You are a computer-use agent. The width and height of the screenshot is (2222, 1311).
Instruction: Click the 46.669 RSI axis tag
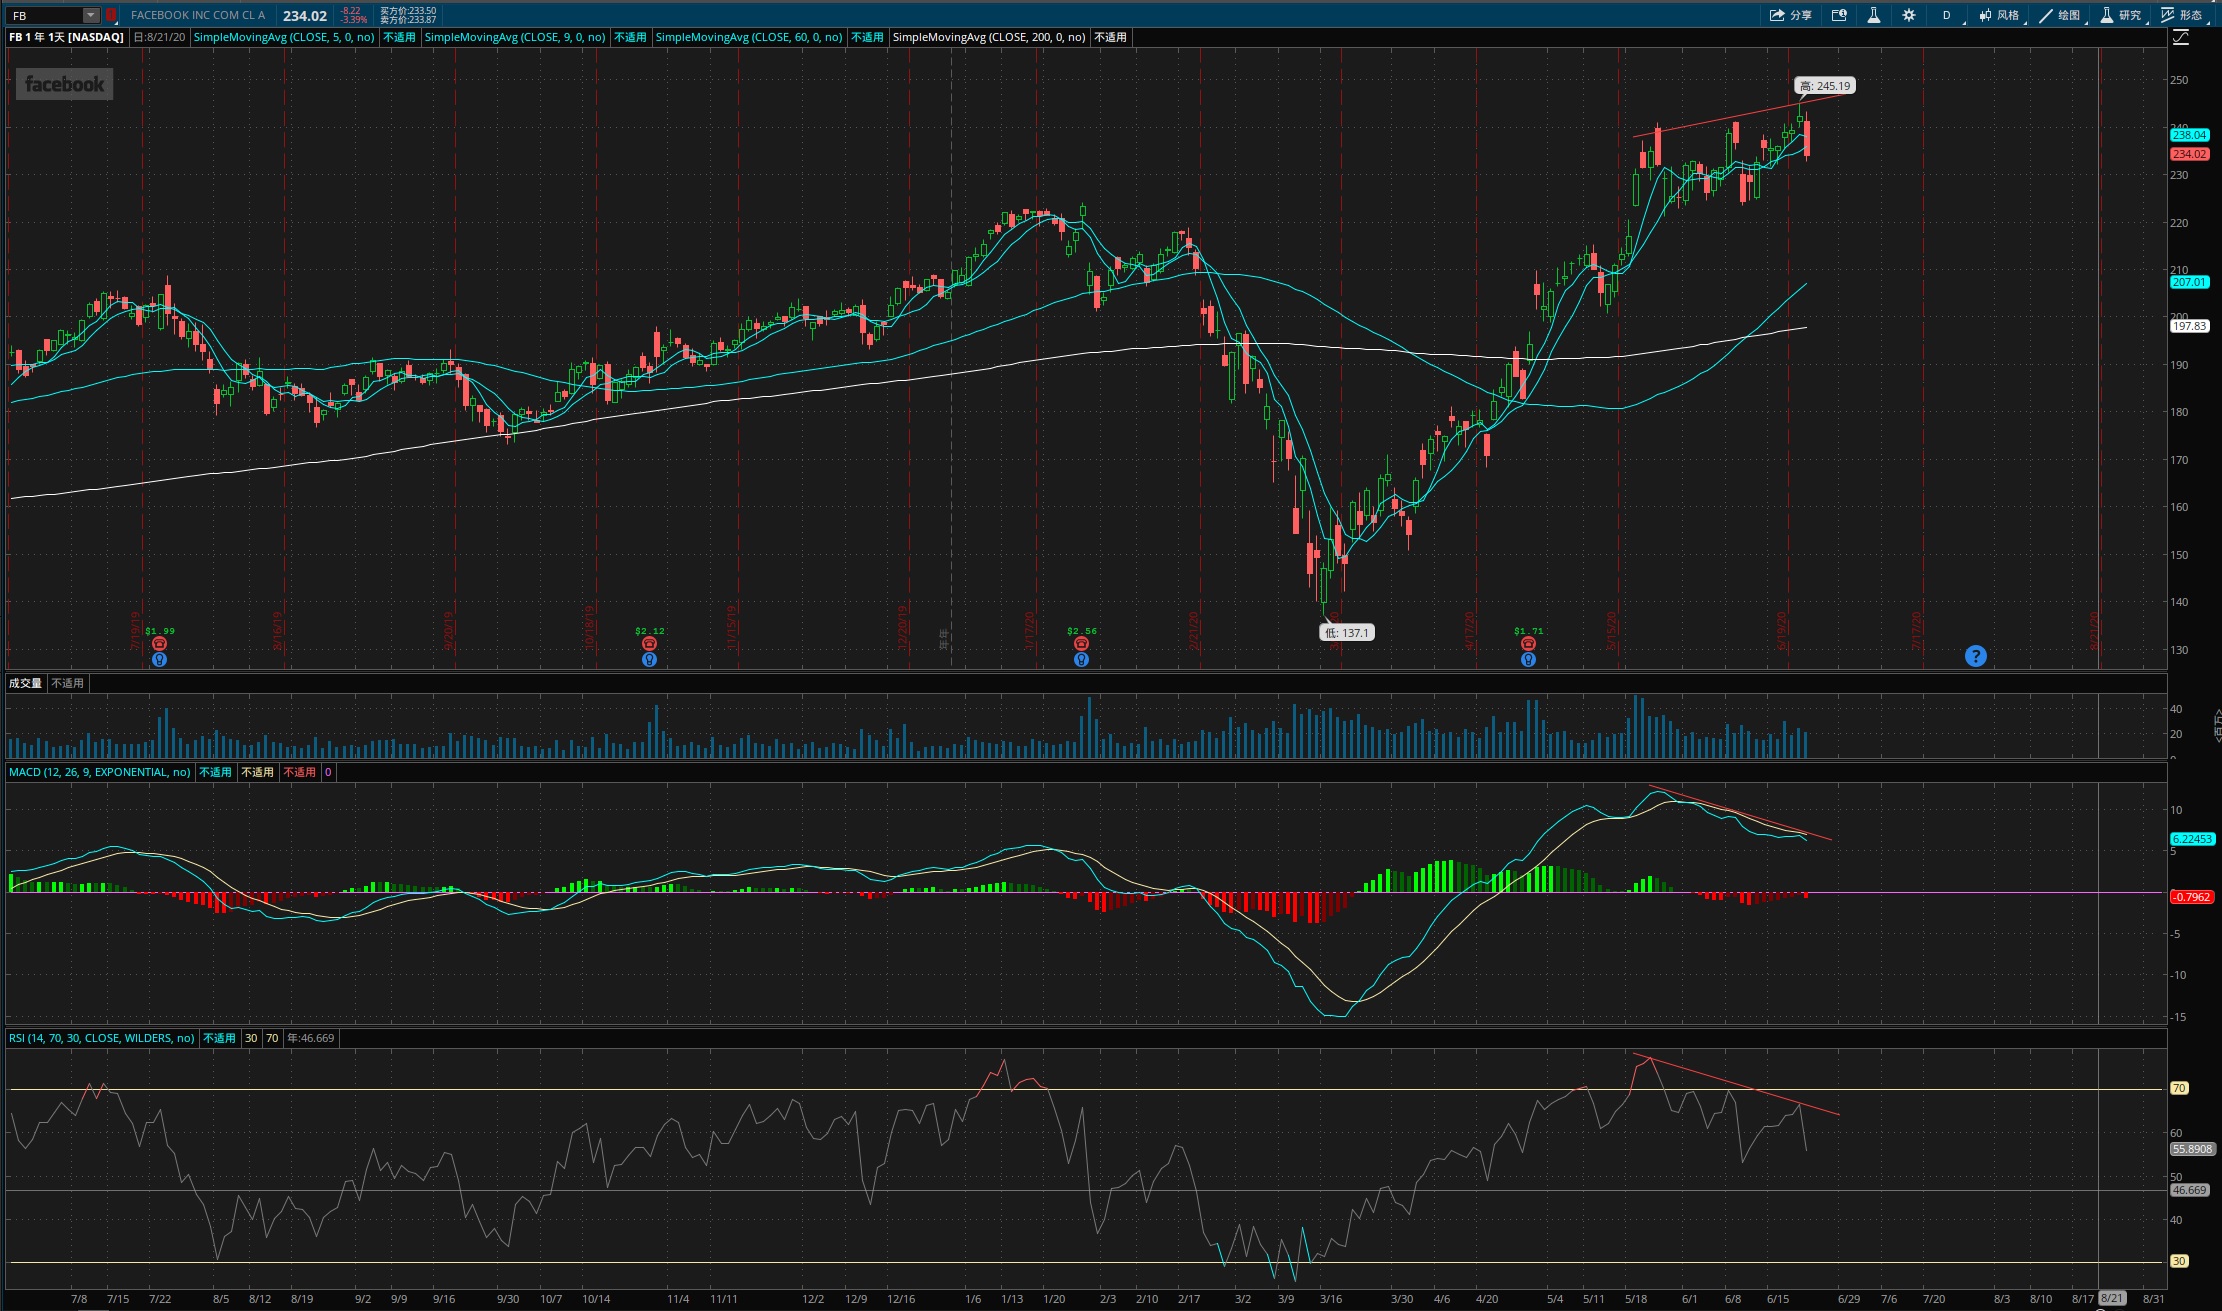click(2189, 1190)
